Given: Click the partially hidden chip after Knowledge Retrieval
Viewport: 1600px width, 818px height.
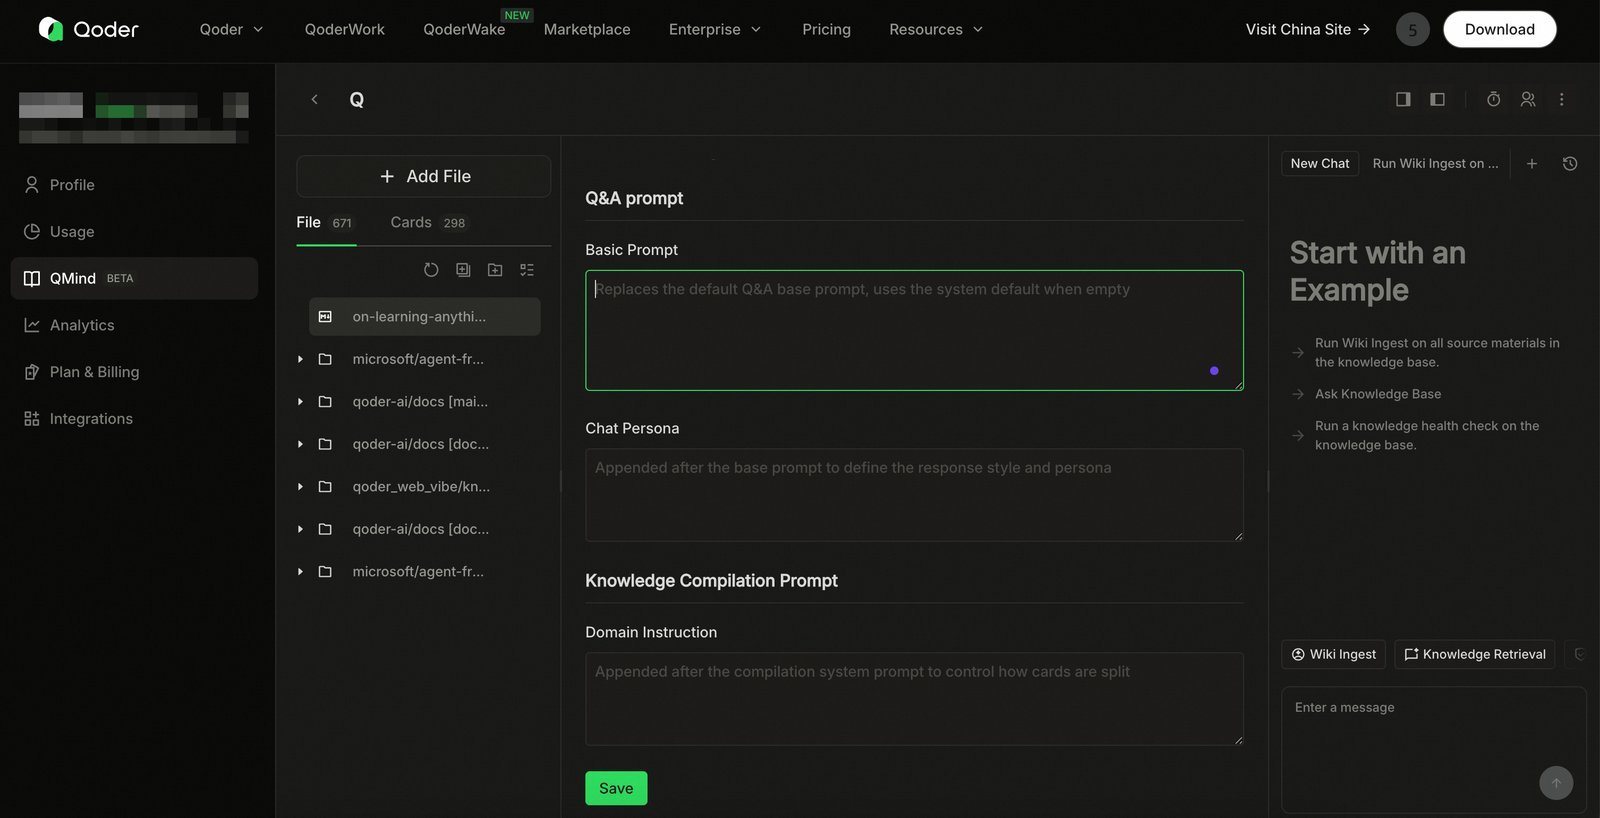Looking at the screenshot, I should click(x=1577, y=654).
